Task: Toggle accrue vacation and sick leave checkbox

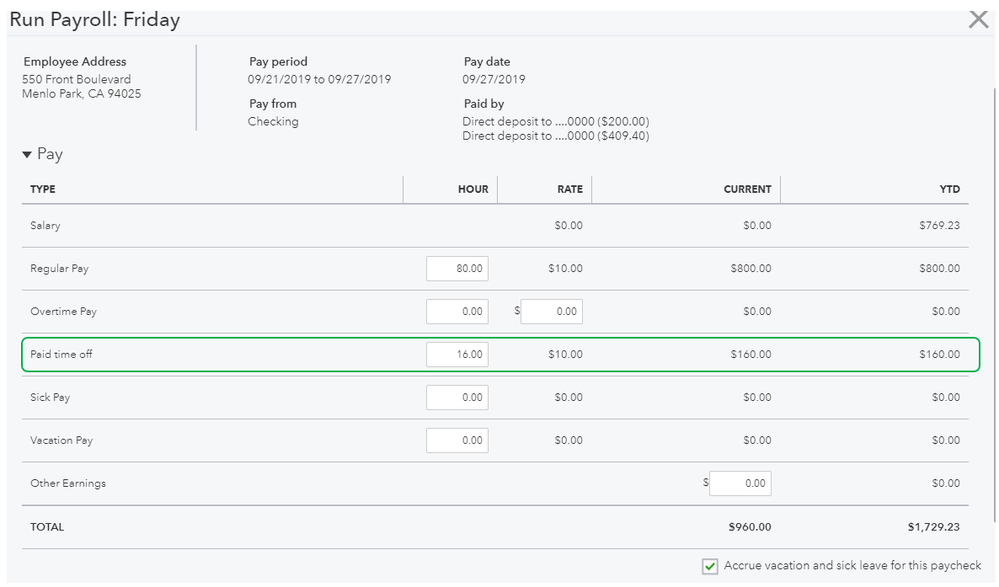Action: coord(709,566)
